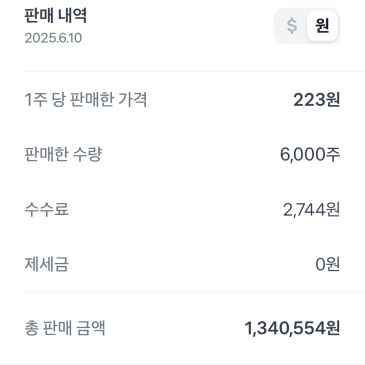Click the 6,000주 quantity value
365x365 pixels.
310,154
